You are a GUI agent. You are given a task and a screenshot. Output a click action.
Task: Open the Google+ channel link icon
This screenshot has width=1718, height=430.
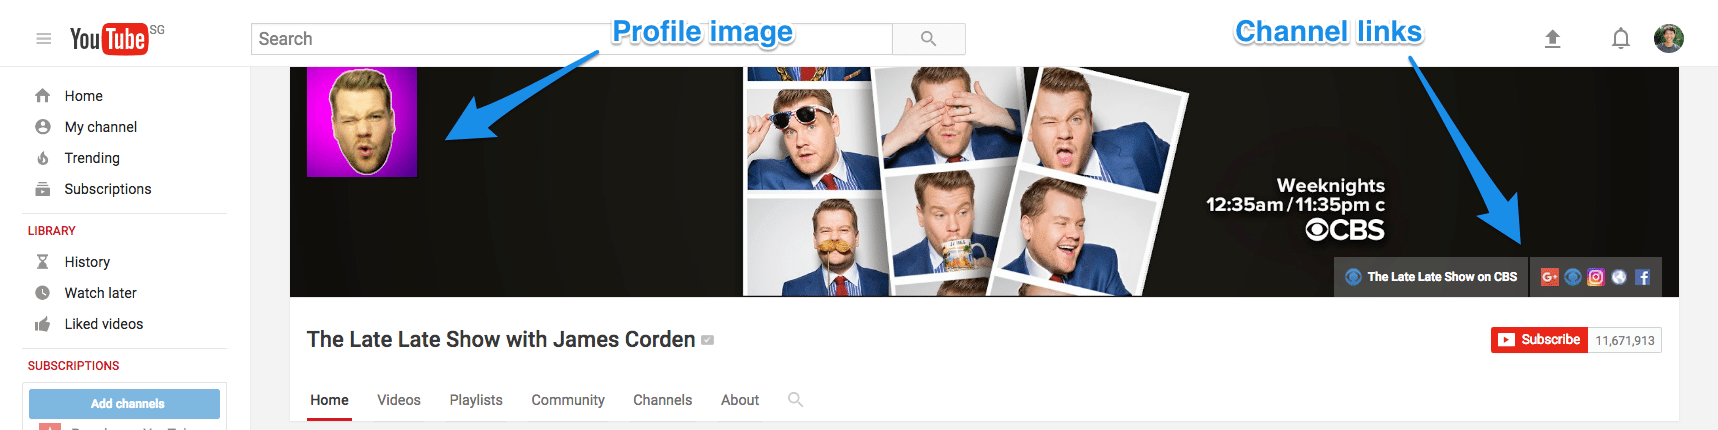(x=1550, y=277)
